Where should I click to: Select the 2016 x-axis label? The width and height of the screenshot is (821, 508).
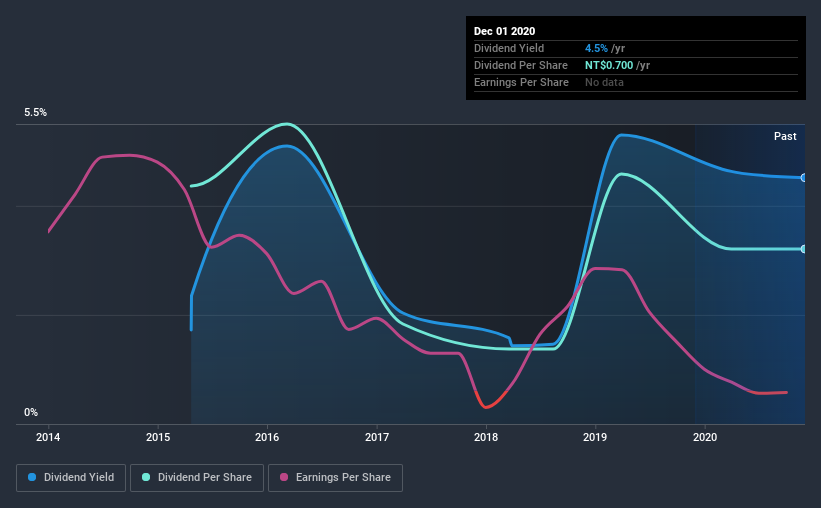tap(267, 437)
